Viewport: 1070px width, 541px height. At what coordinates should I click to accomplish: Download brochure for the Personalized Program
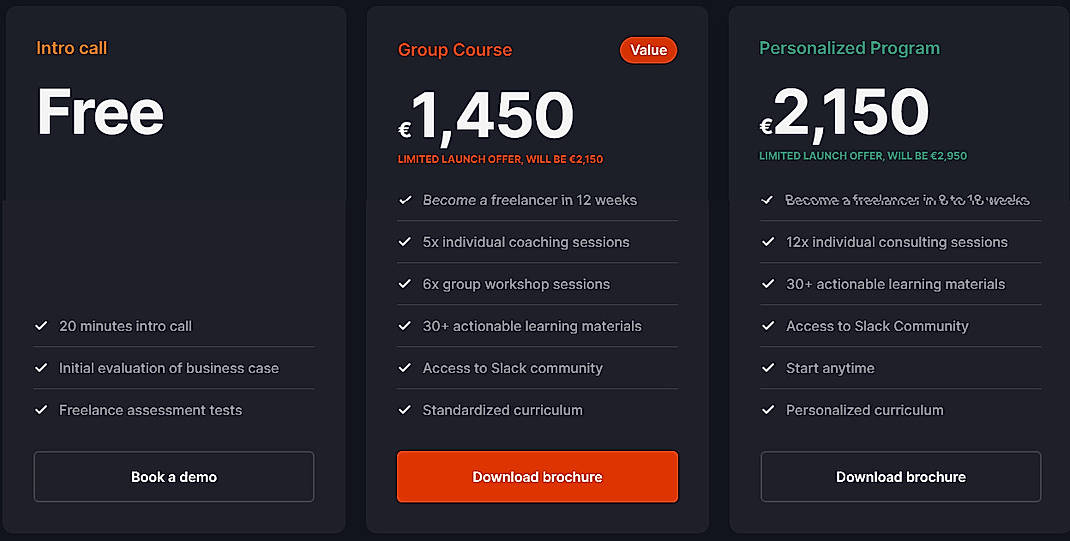coord(901,477)
